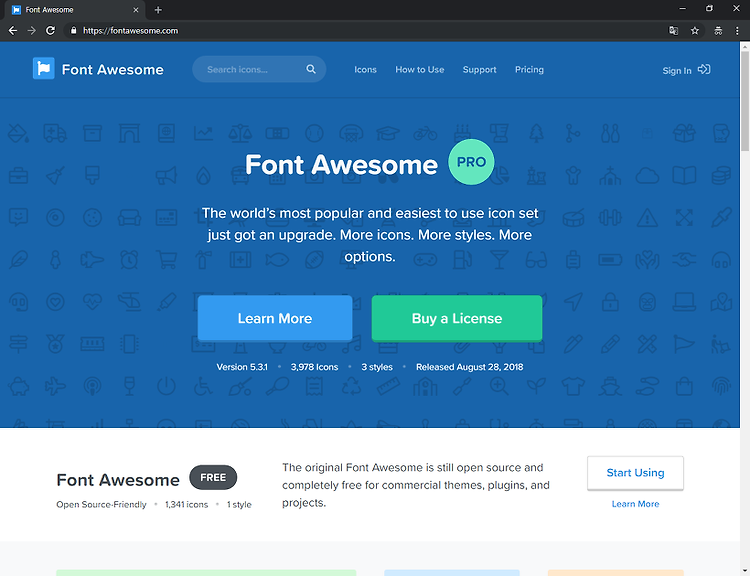Click the Font Awesome hero heading

pos(341,165)
